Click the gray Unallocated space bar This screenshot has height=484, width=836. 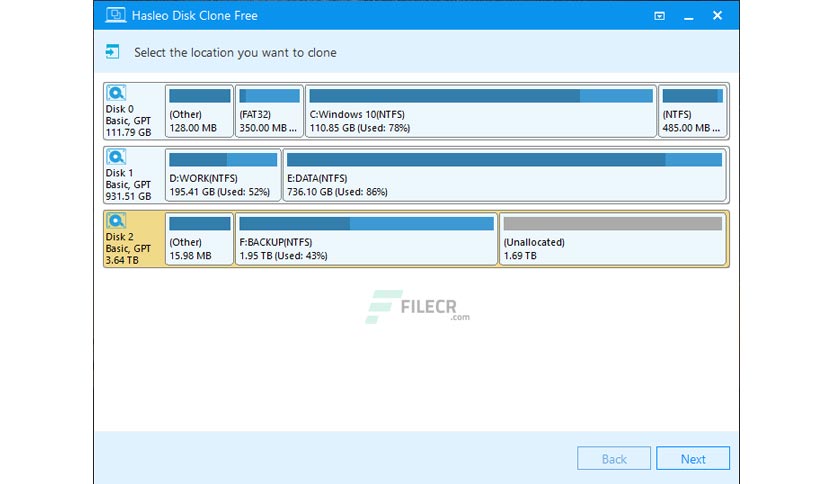point(613,223)
